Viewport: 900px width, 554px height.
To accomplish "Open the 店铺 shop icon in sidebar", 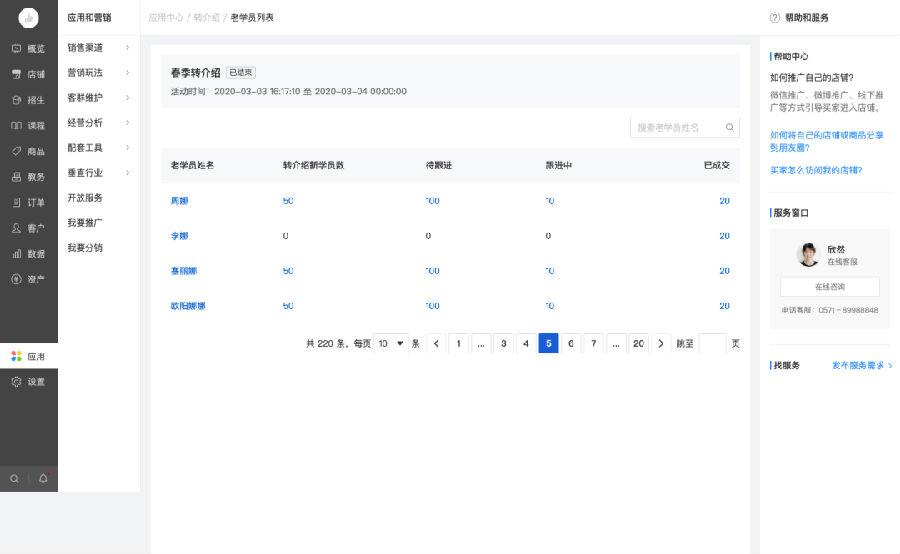I will pos(17,74).
